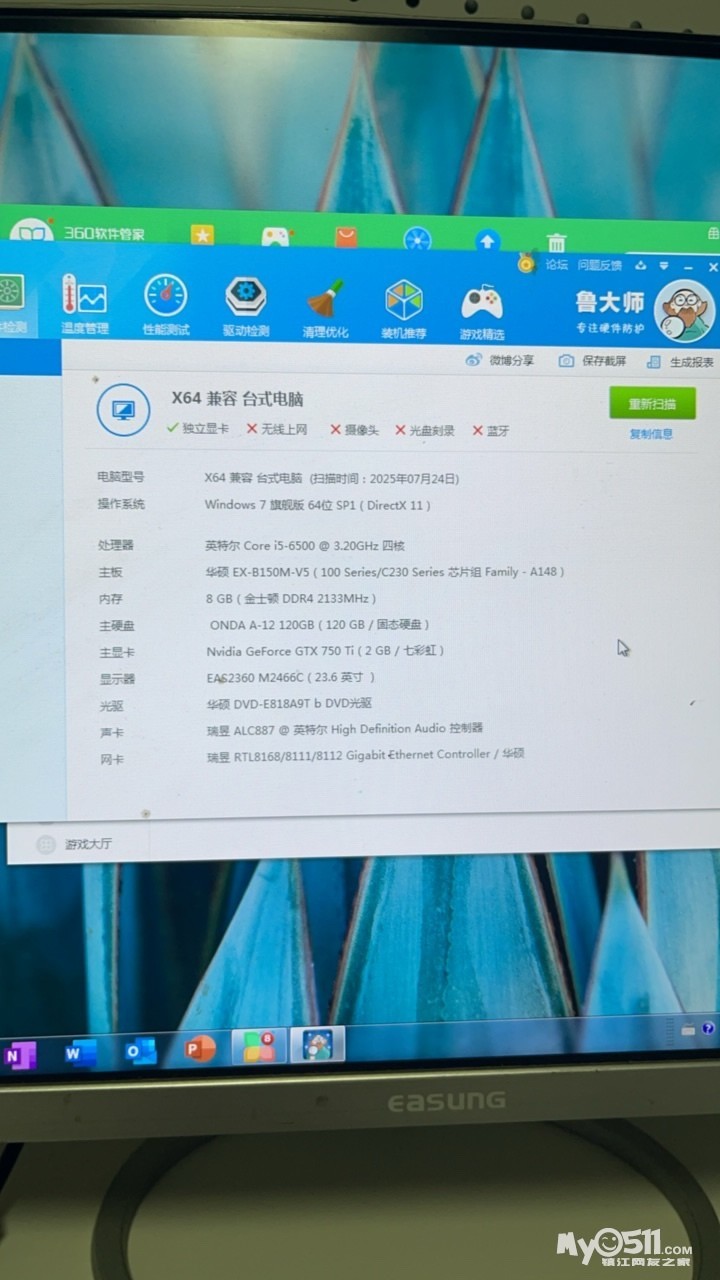
Task: Open PowerPoint from the taskbar
Action: [200, 1048]
